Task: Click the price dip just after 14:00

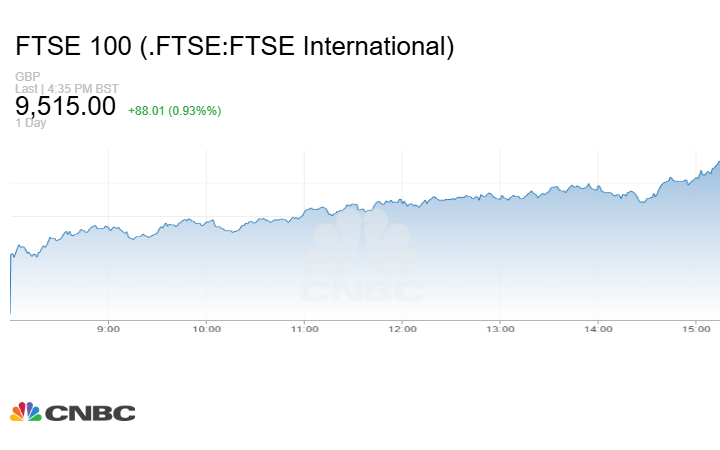Action: pos(641,201)
